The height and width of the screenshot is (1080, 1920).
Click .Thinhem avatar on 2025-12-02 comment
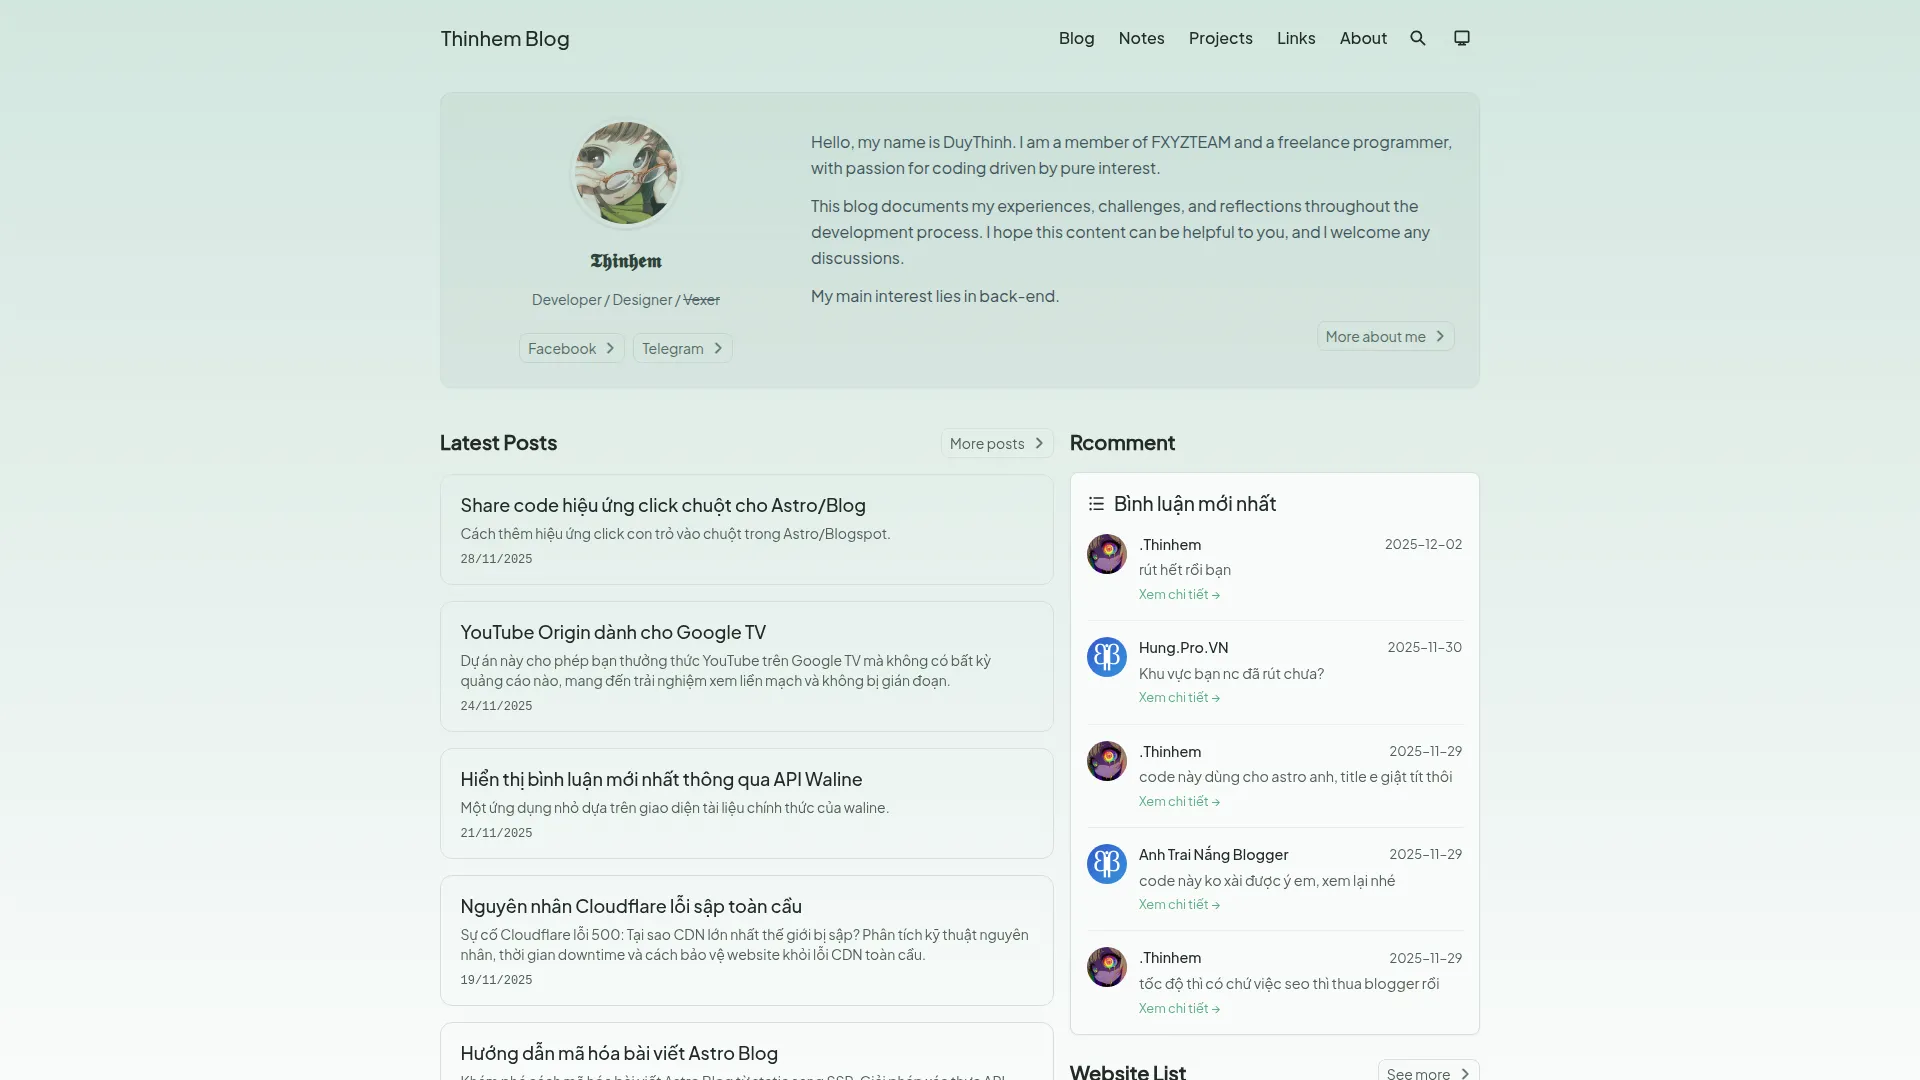1106,554
